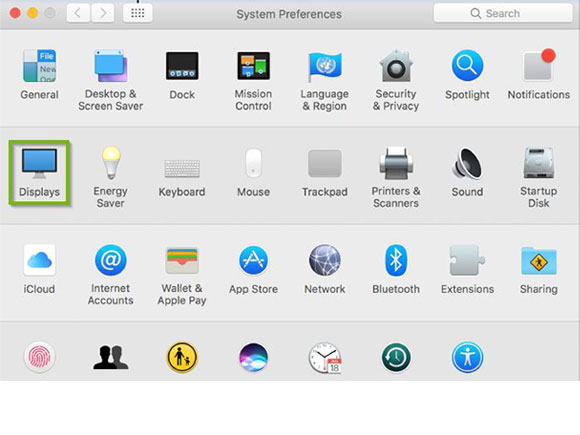The image size is (580, 435).
Task: Open Users & Groups silhouettes icon
Action: click(x=111, y=357)
